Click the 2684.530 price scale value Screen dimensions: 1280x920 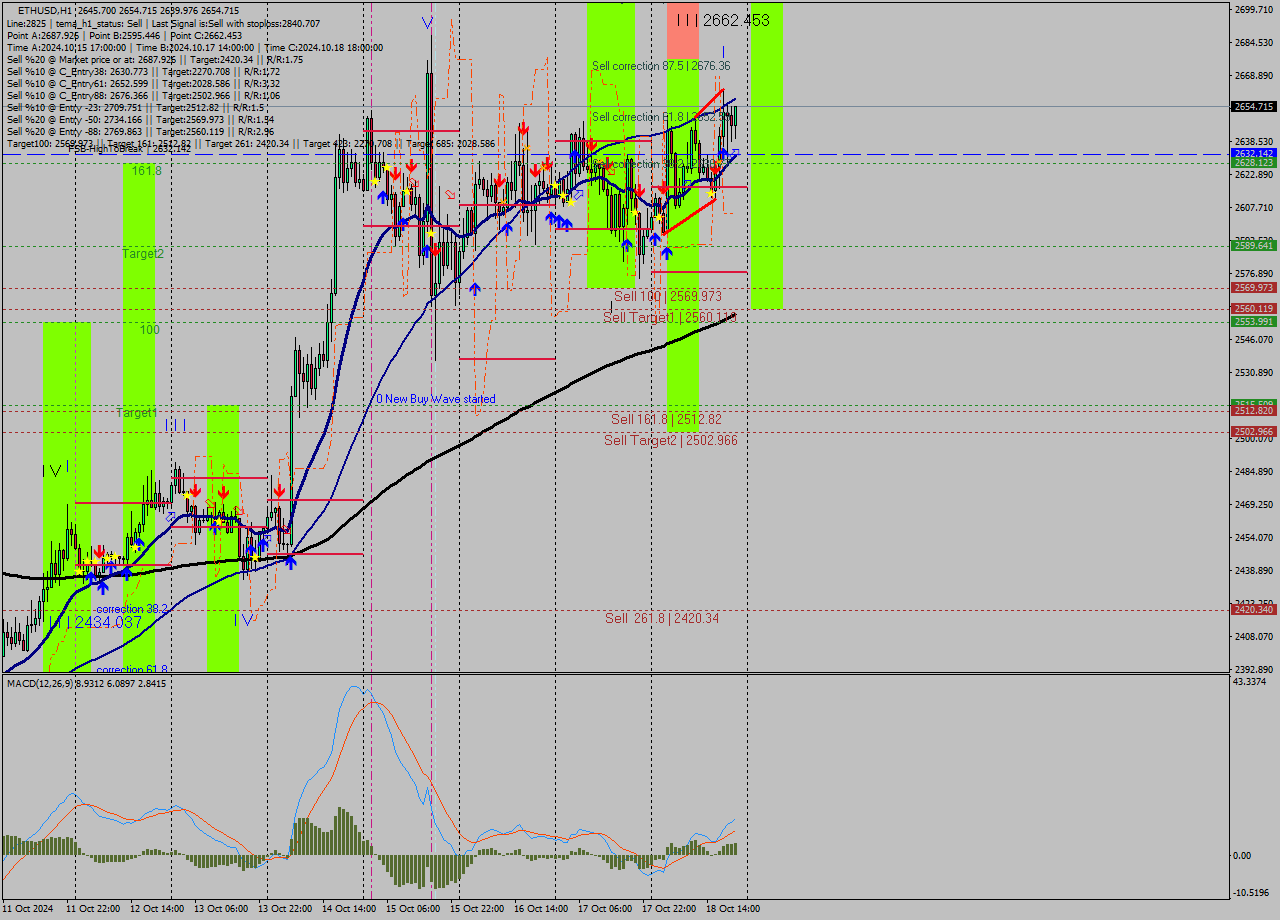tap(1254, 42)
